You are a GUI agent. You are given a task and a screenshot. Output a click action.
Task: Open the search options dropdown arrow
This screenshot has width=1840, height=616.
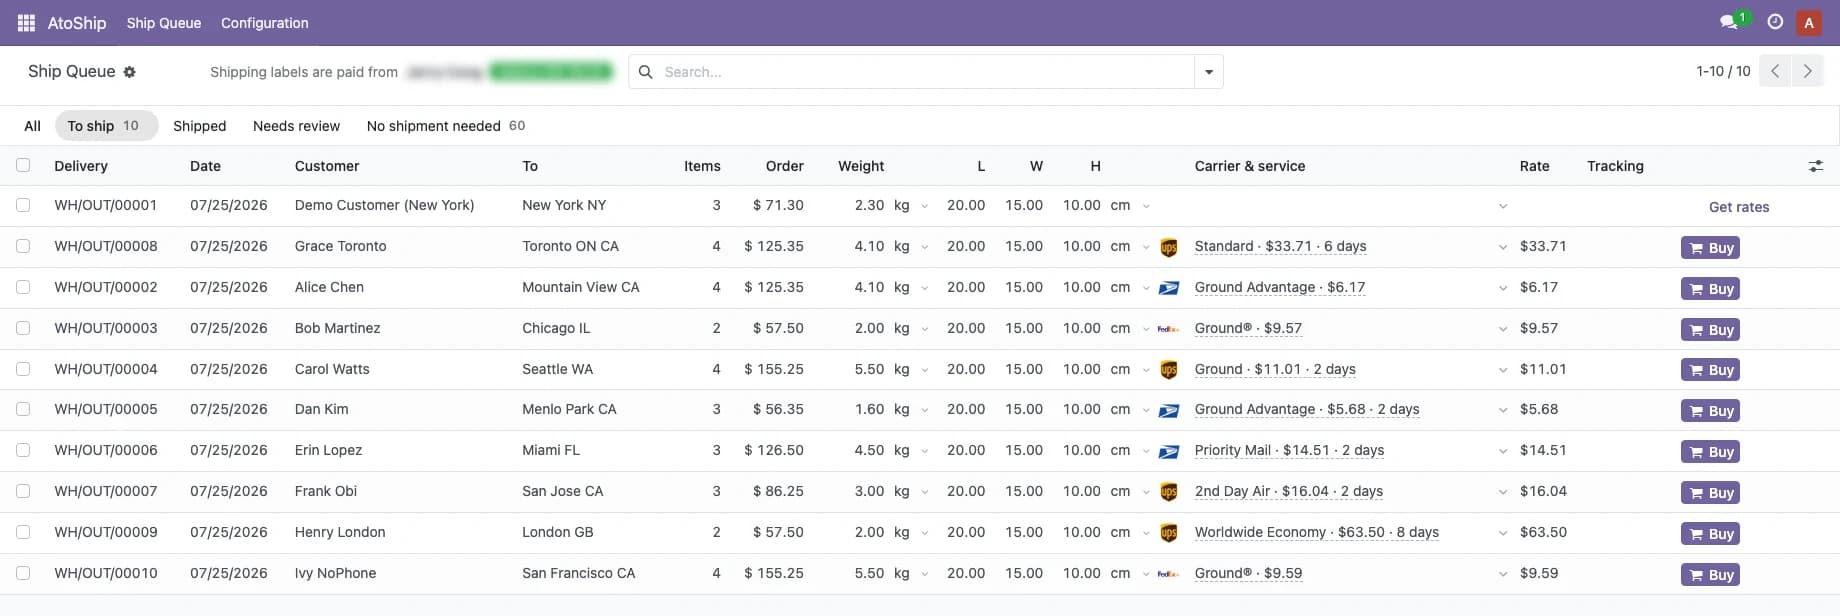(1209, 72)
